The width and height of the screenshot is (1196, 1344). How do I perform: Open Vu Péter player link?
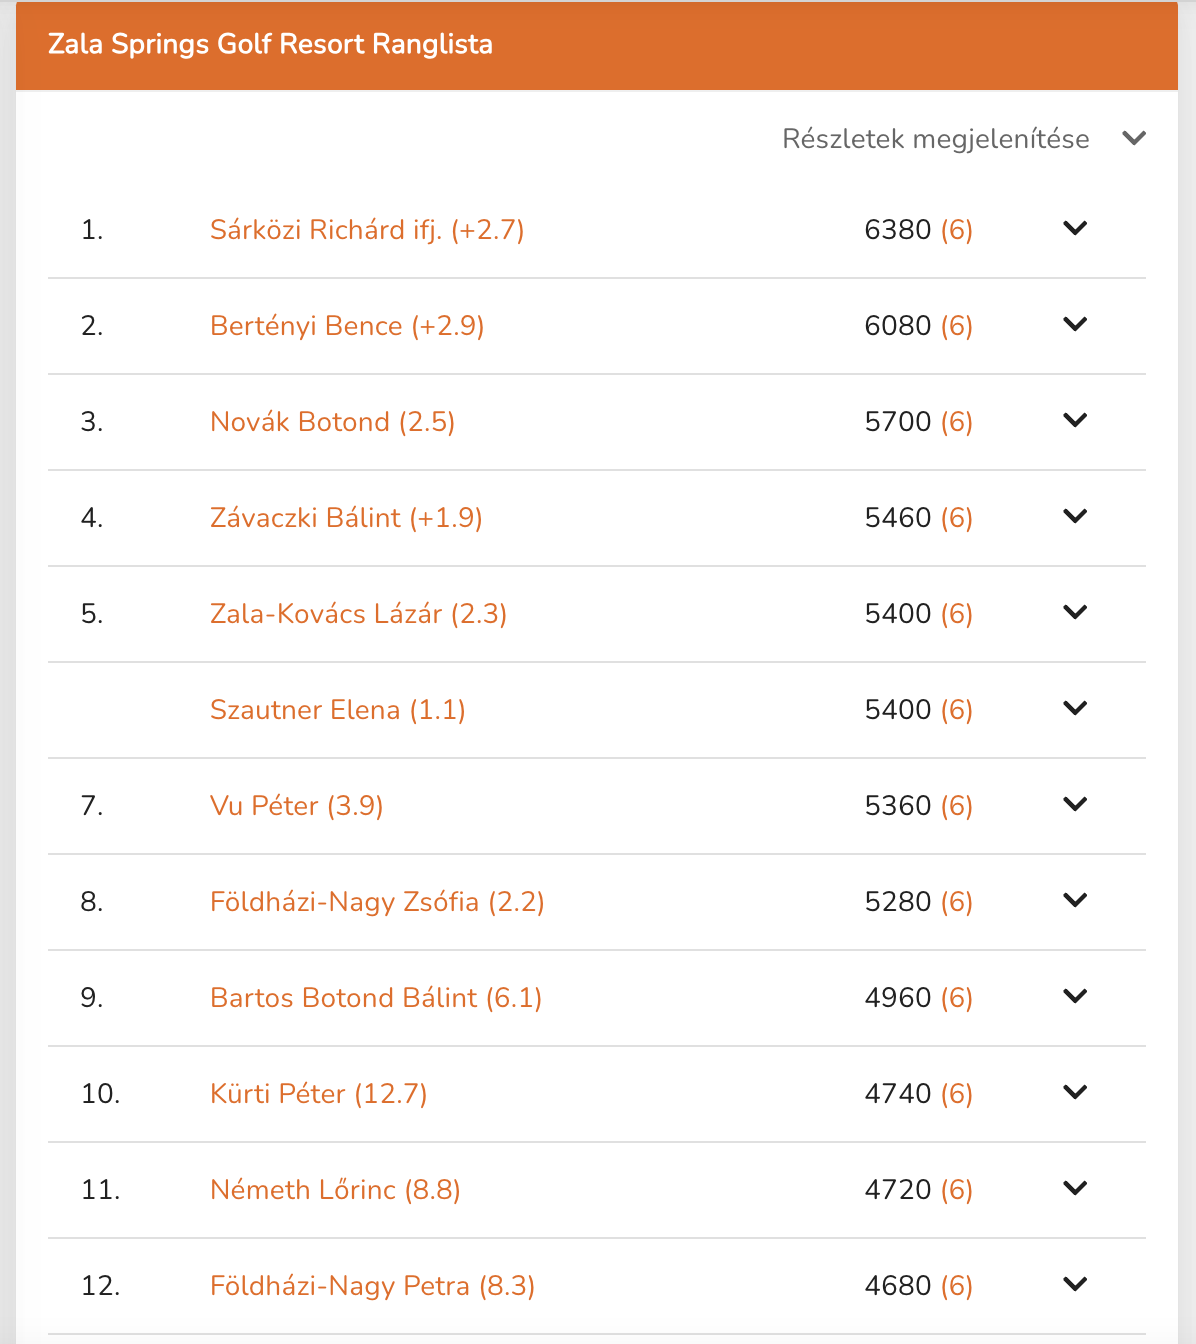click(x=296, y=806)
